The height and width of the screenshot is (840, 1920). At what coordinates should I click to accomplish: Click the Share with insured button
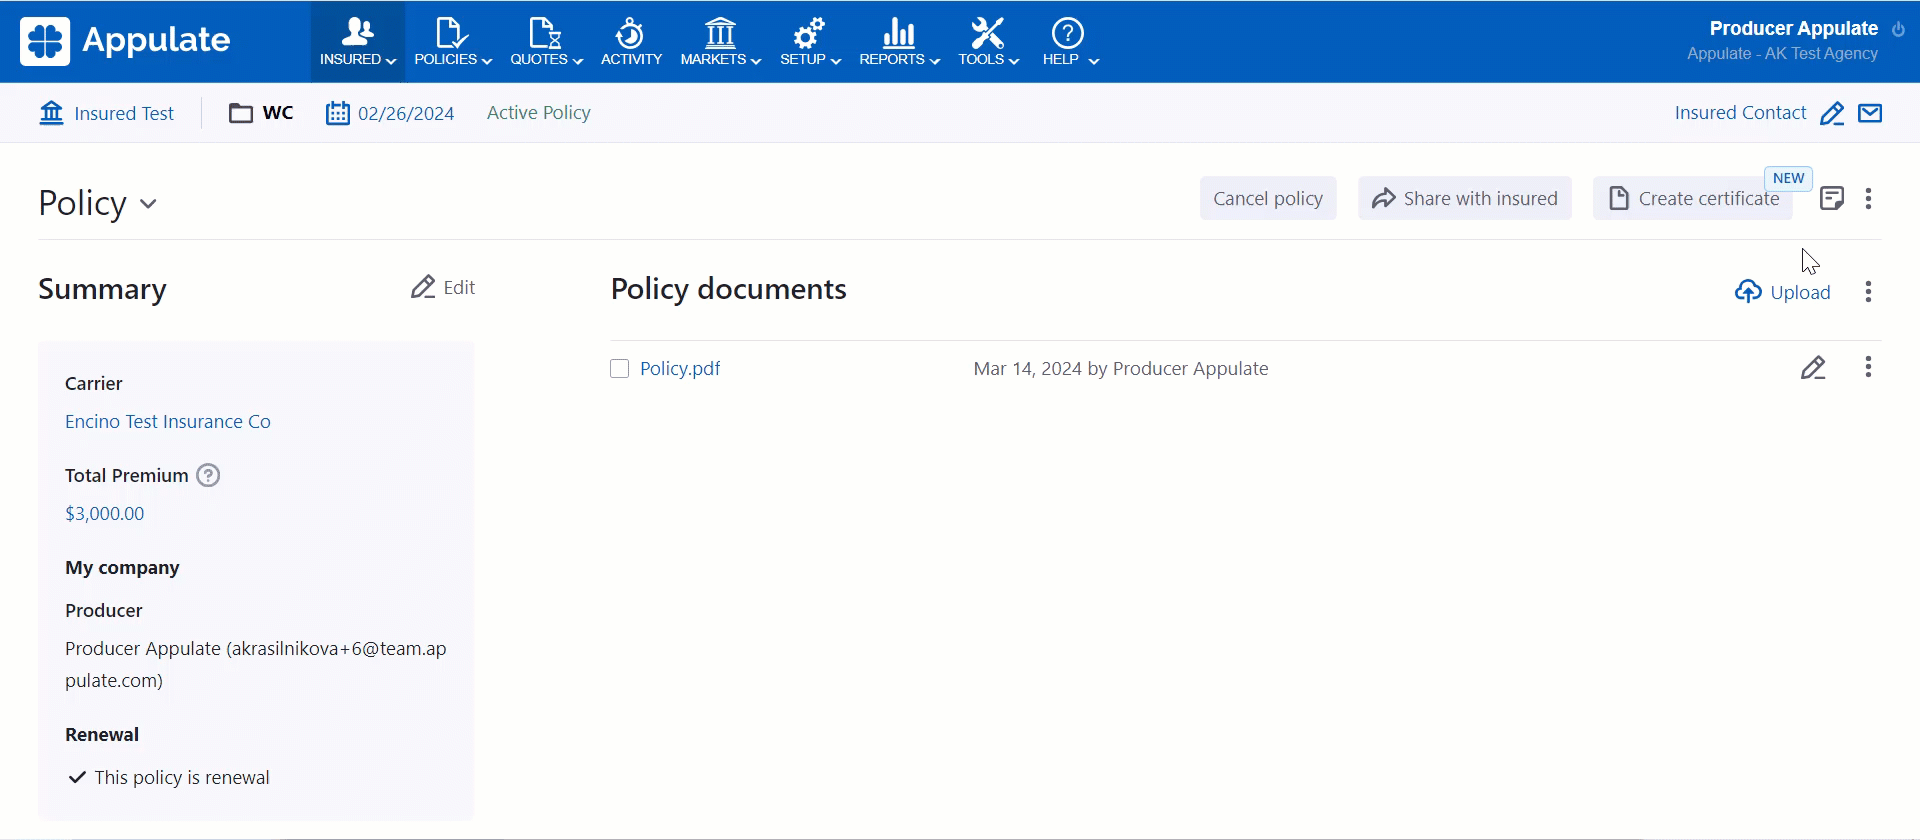coord(1464,199)
